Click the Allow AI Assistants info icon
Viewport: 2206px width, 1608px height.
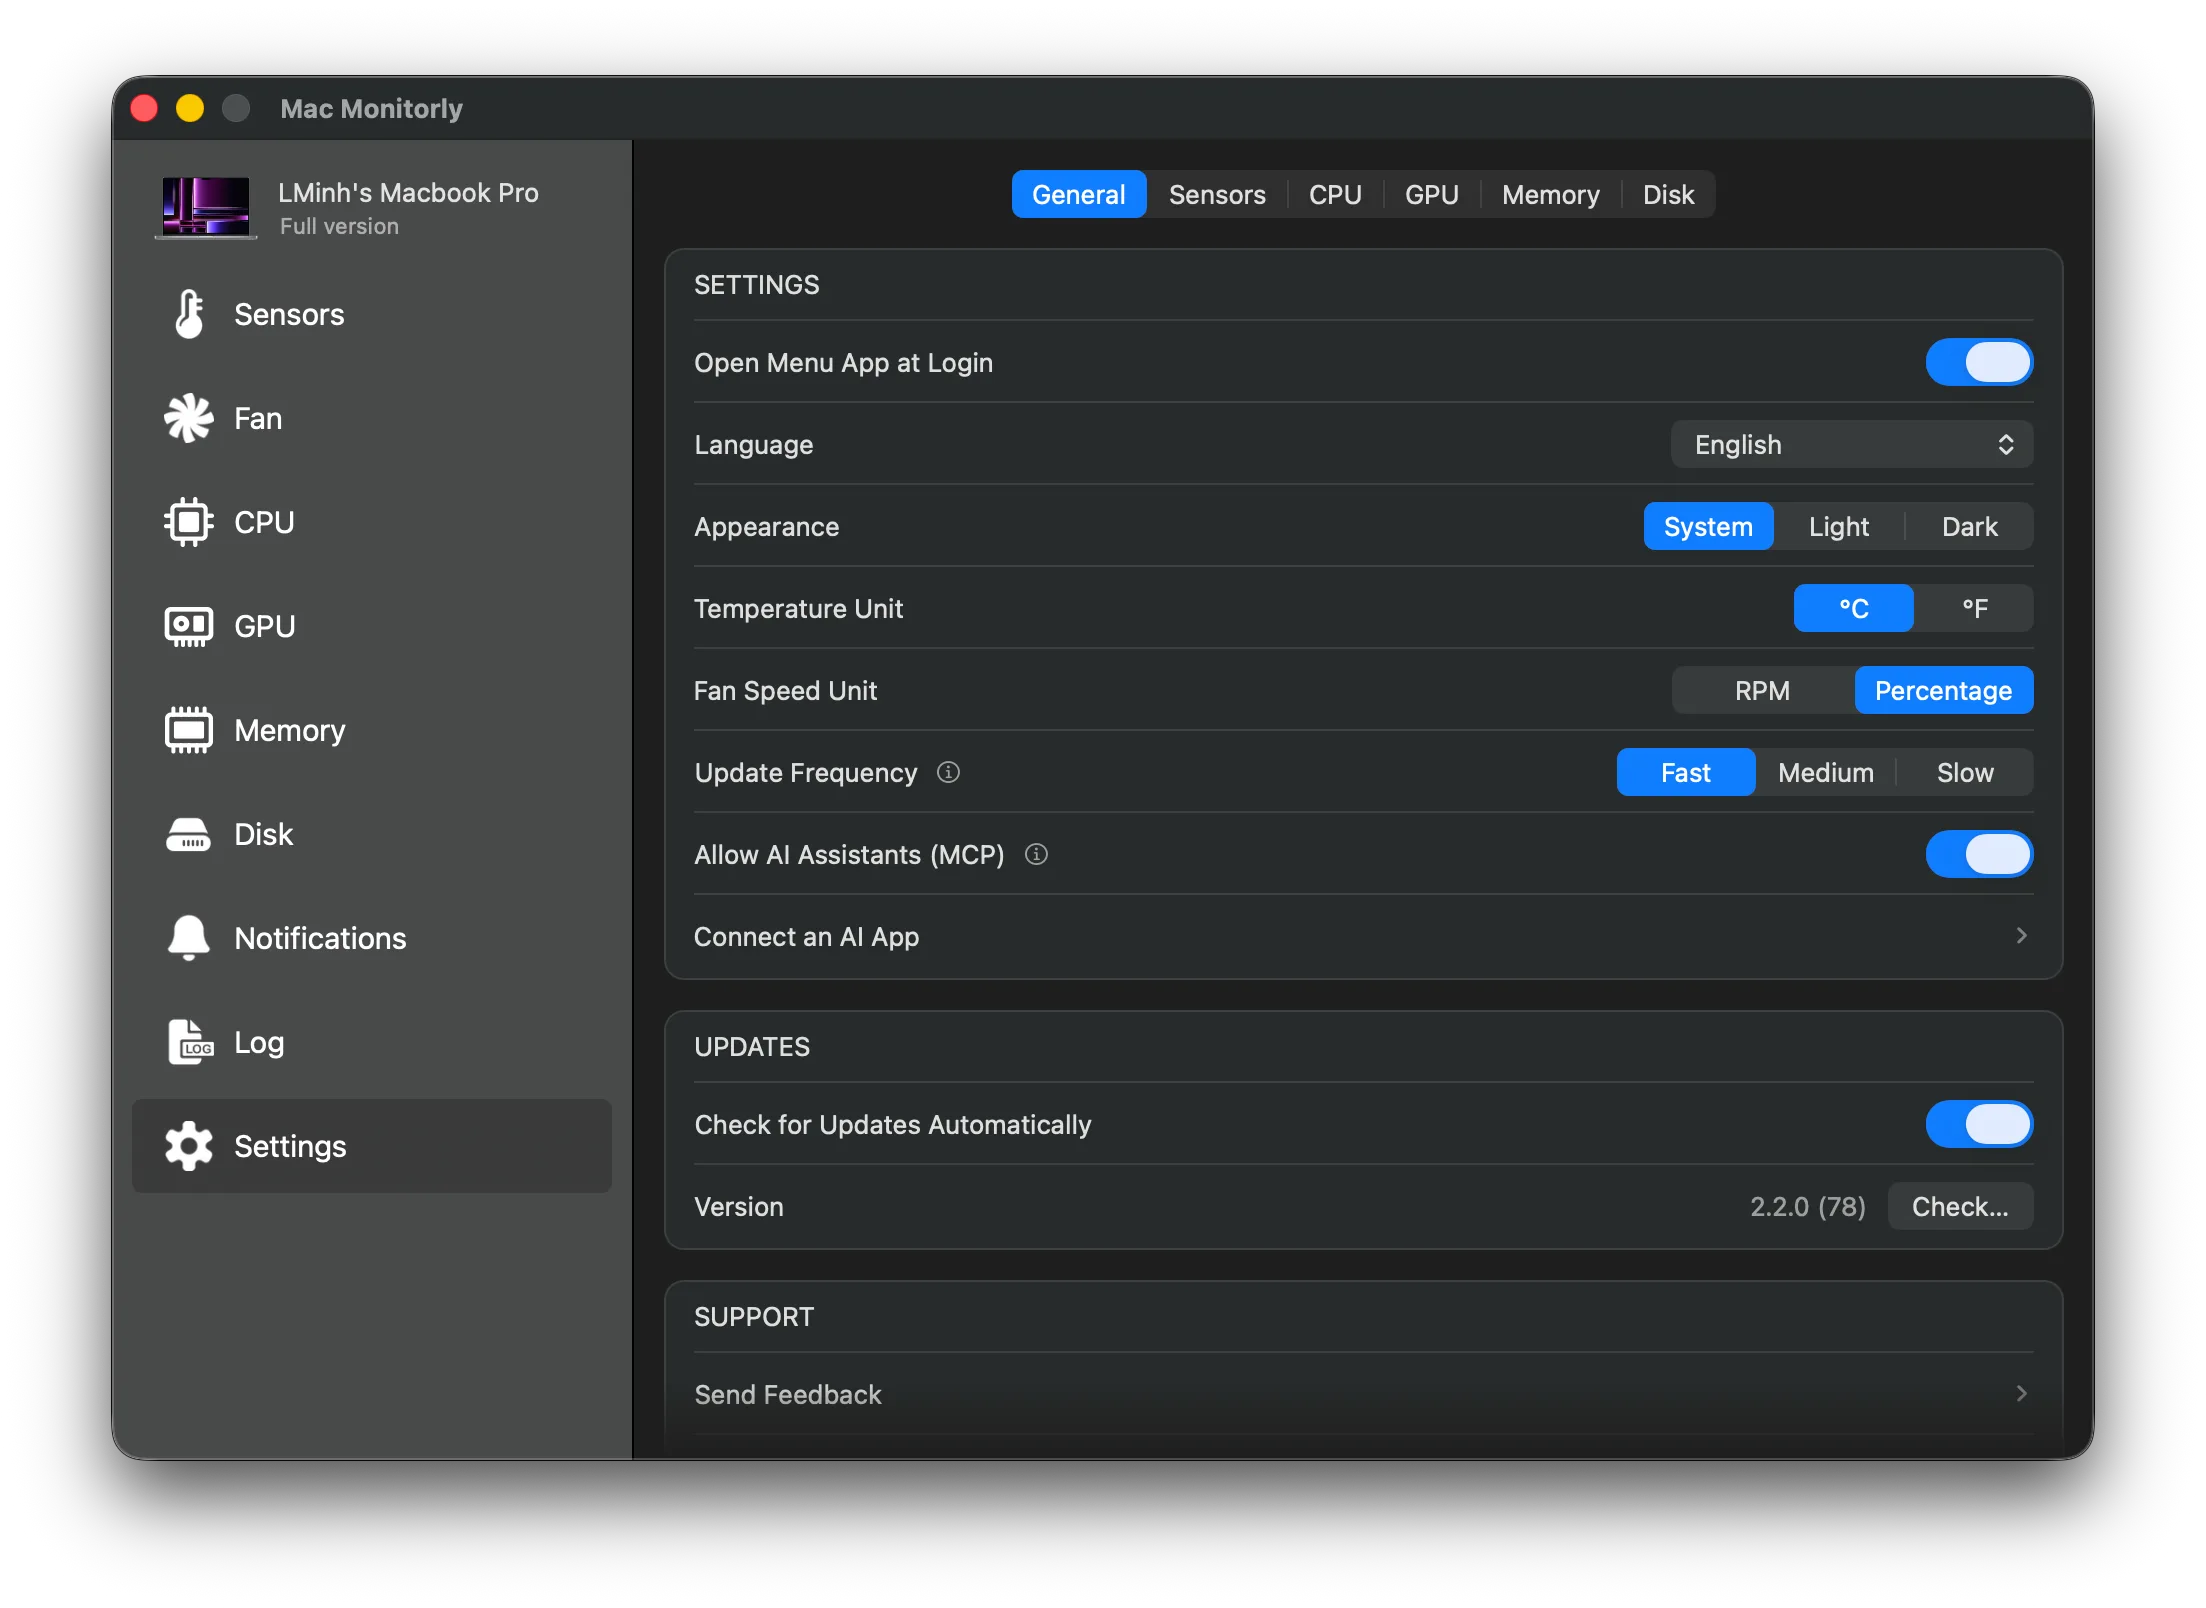pos(1036,854)
